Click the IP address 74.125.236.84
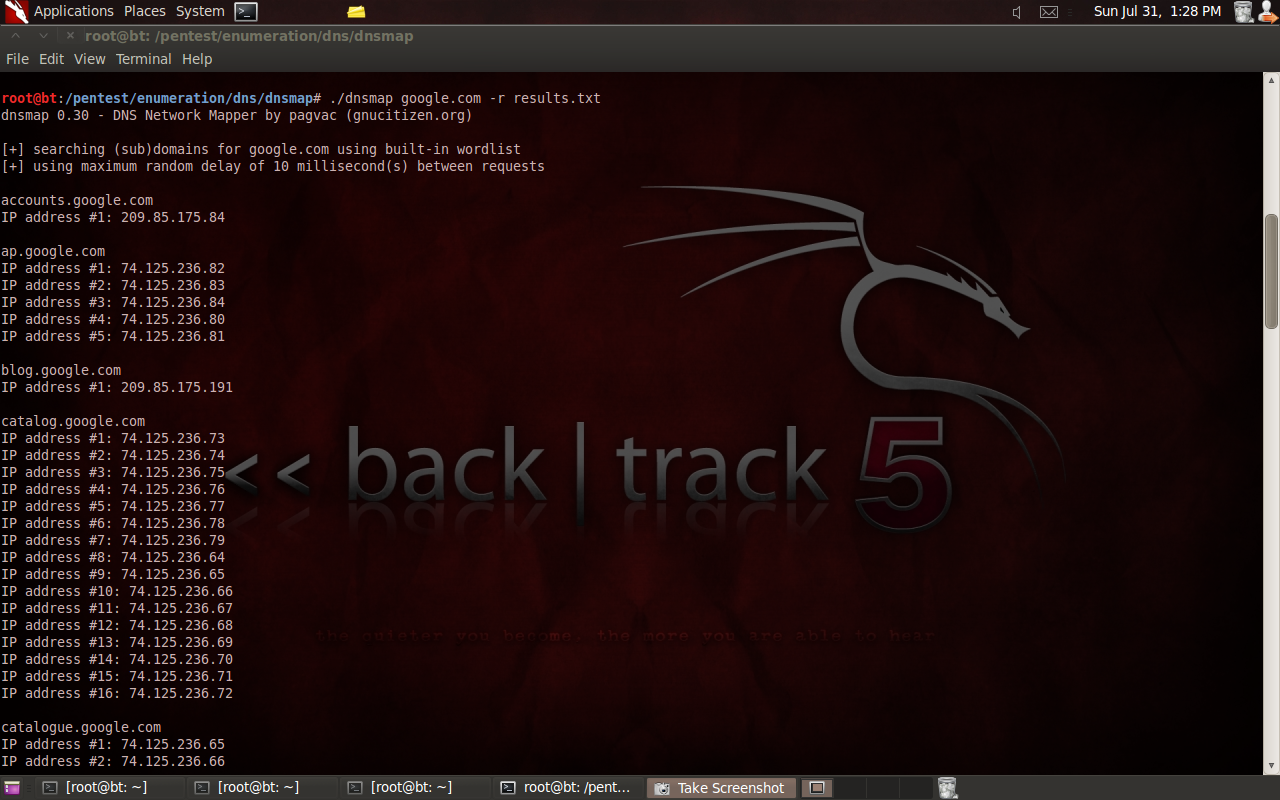Viewport: 1280px width, 800px height. 173,302
